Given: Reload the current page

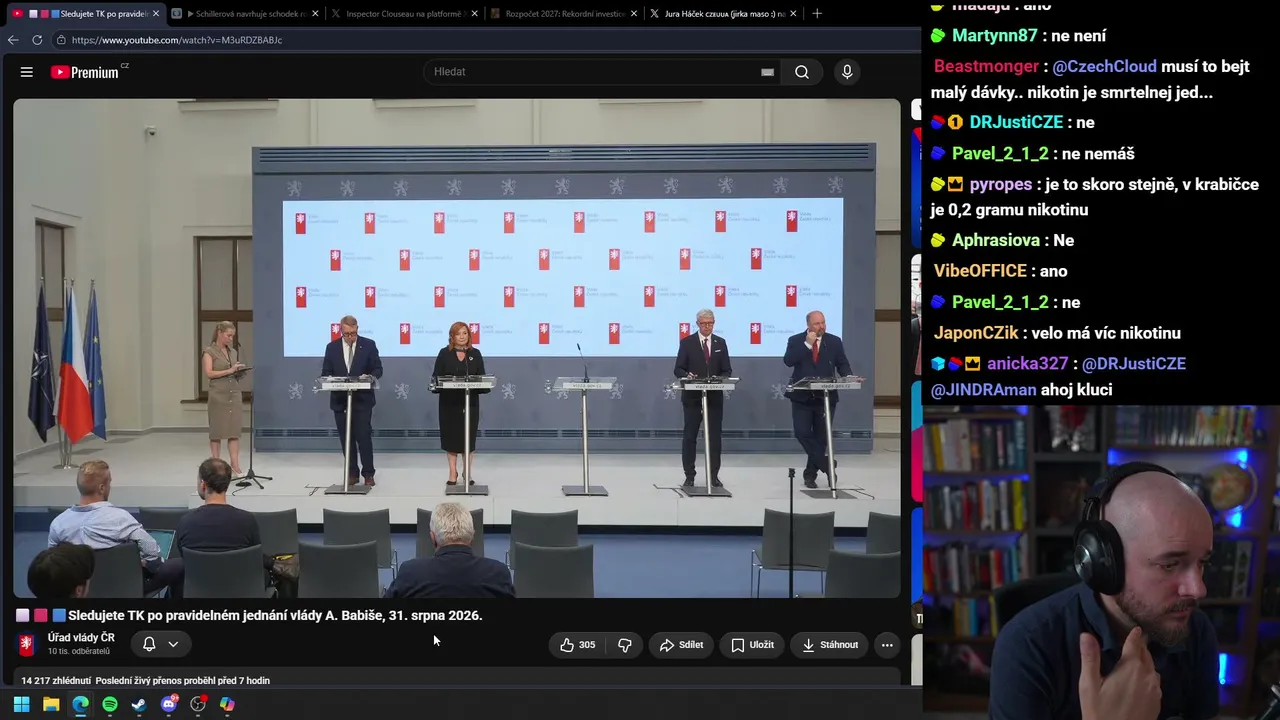Looking at the screenshot, I should point(37,40).
